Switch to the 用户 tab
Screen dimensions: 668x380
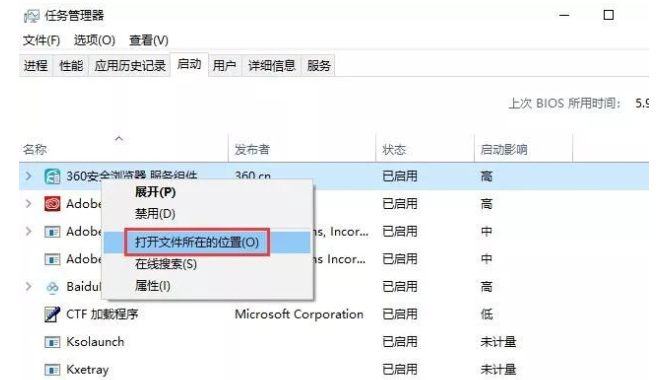(225, 66)
